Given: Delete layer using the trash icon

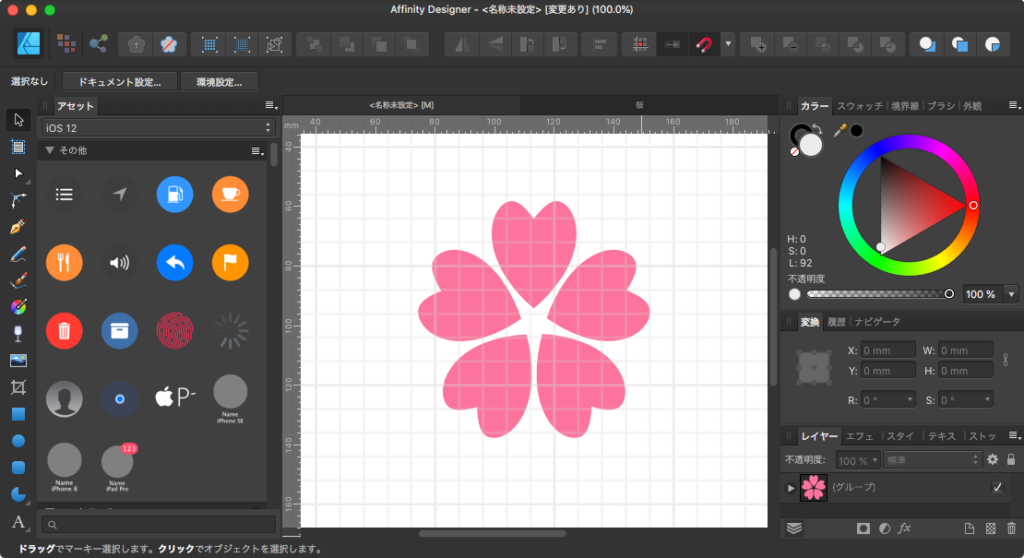Looking at the screenshot, I should coord(1011,528).
